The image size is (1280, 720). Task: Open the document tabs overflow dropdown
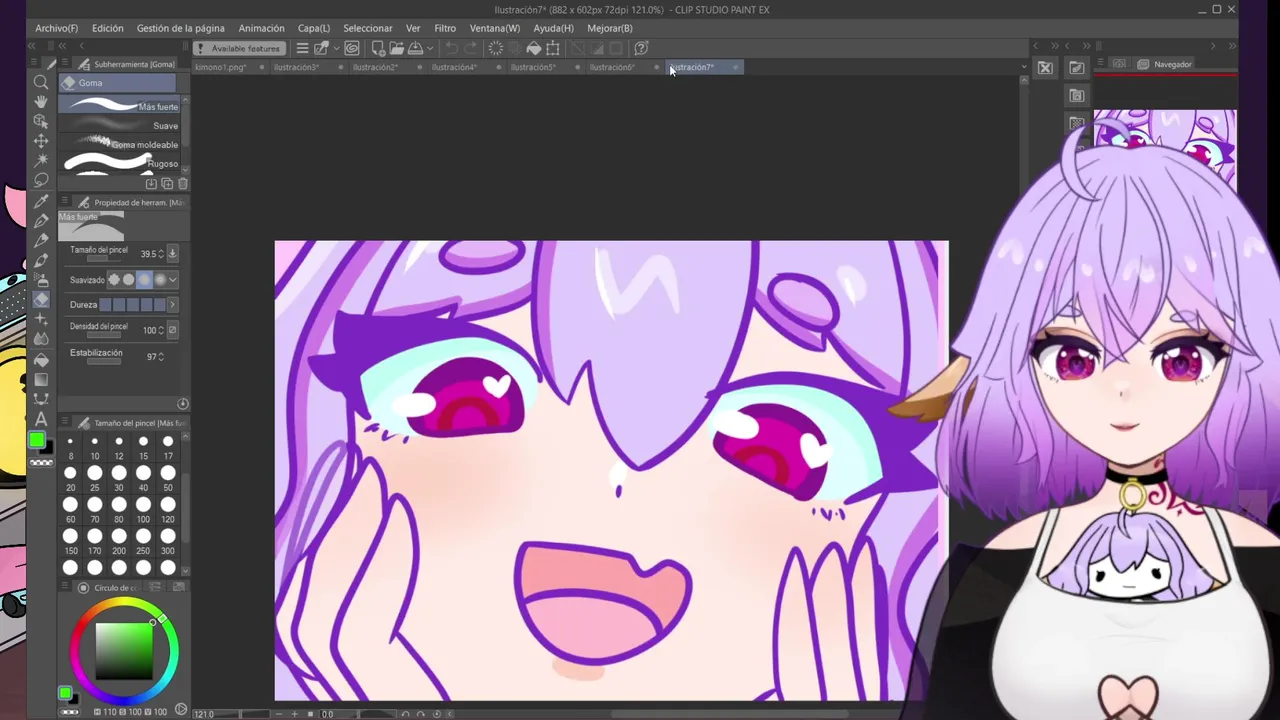tap(1023, 67)
